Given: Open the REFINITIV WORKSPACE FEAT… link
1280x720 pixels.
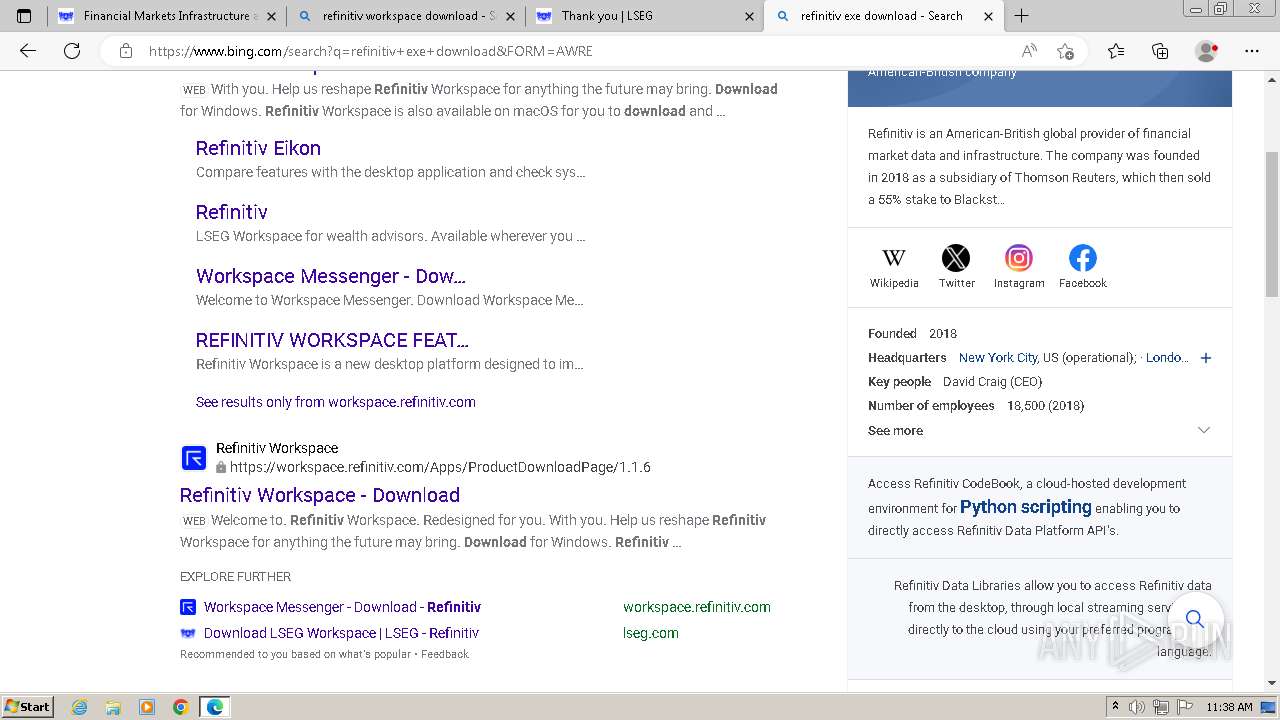Looking at the screenshot, I should [332, 340].
